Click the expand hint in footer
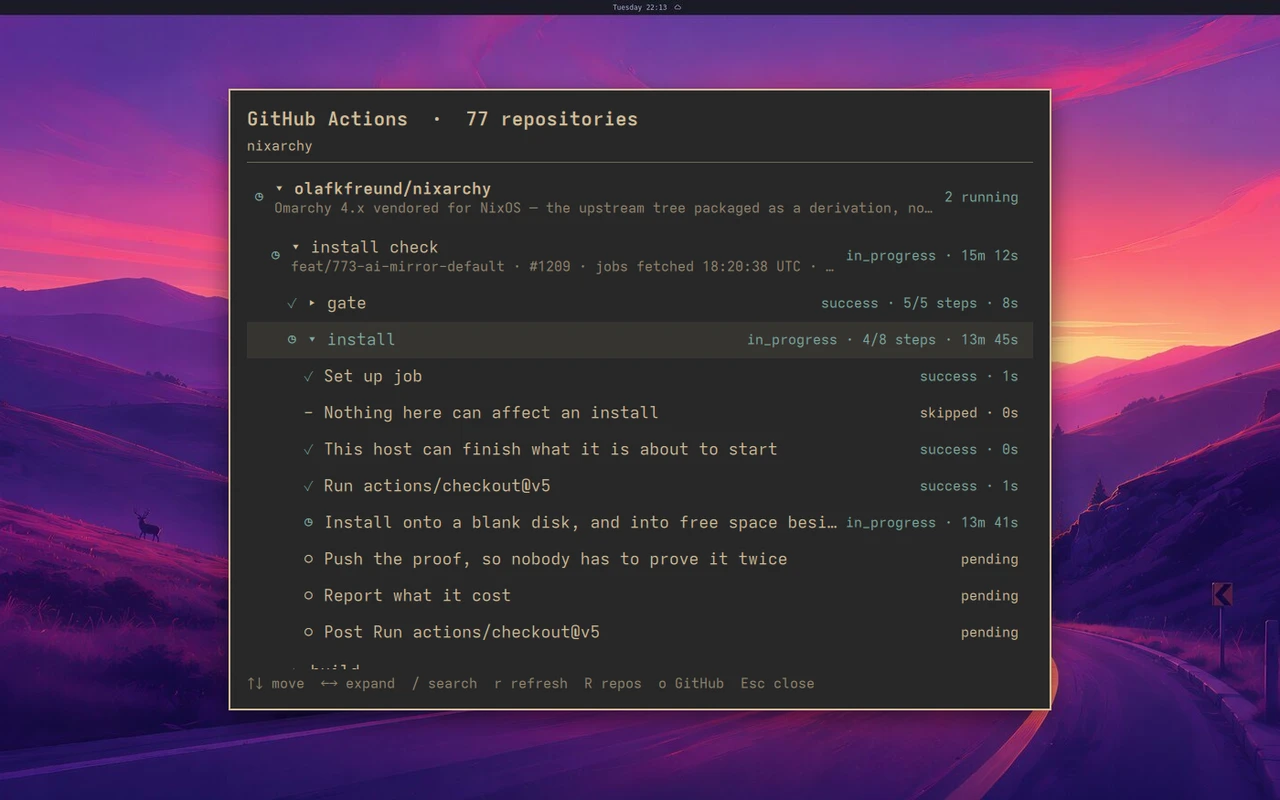Viewport: 1280px width, 800px height. 358,684
